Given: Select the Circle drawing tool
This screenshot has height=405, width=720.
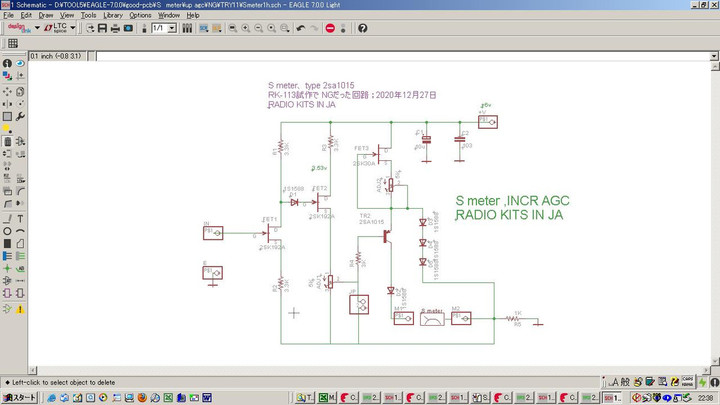Looking at the screenshot, I should tap(7, 231).
